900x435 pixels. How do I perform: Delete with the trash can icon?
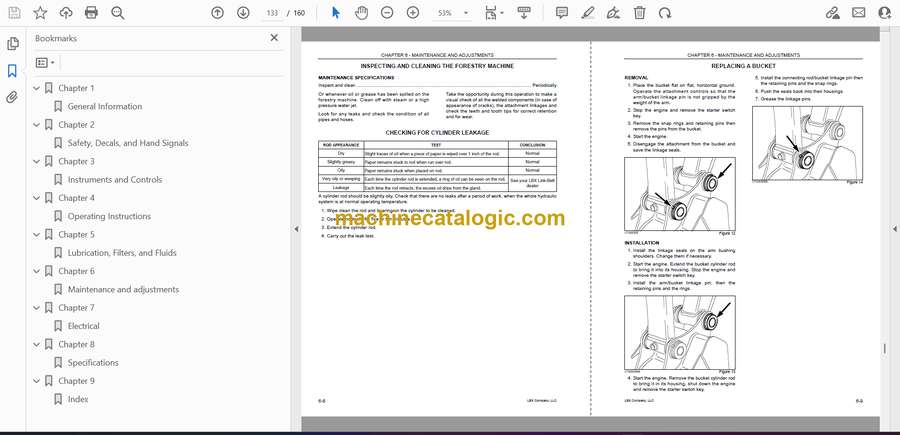639,13
